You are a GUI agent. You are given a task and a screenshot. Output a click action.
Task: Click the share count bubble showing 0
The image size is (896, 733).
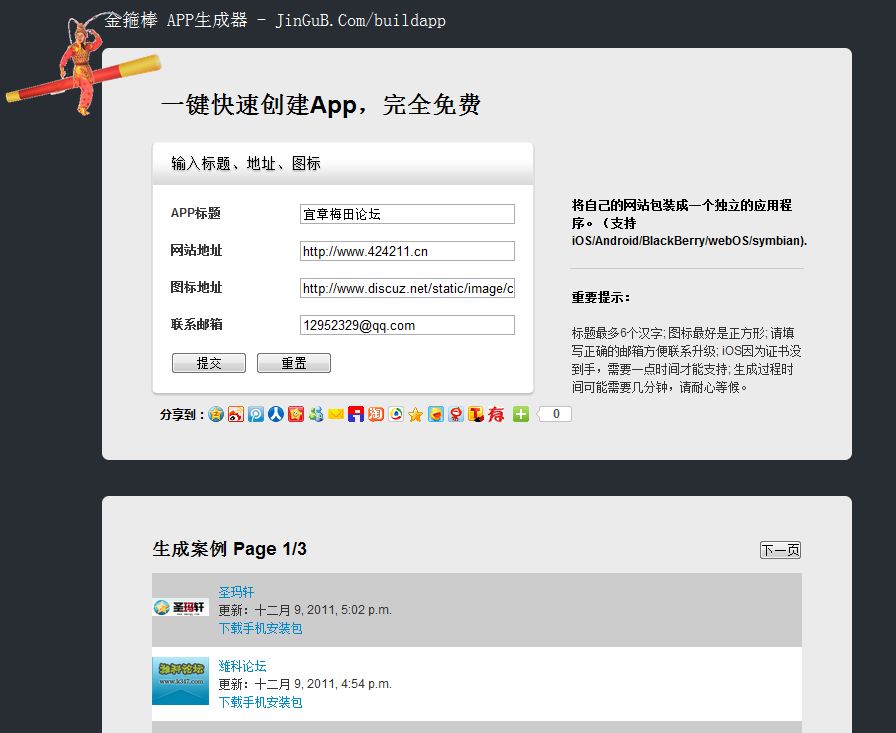(554, 414)
